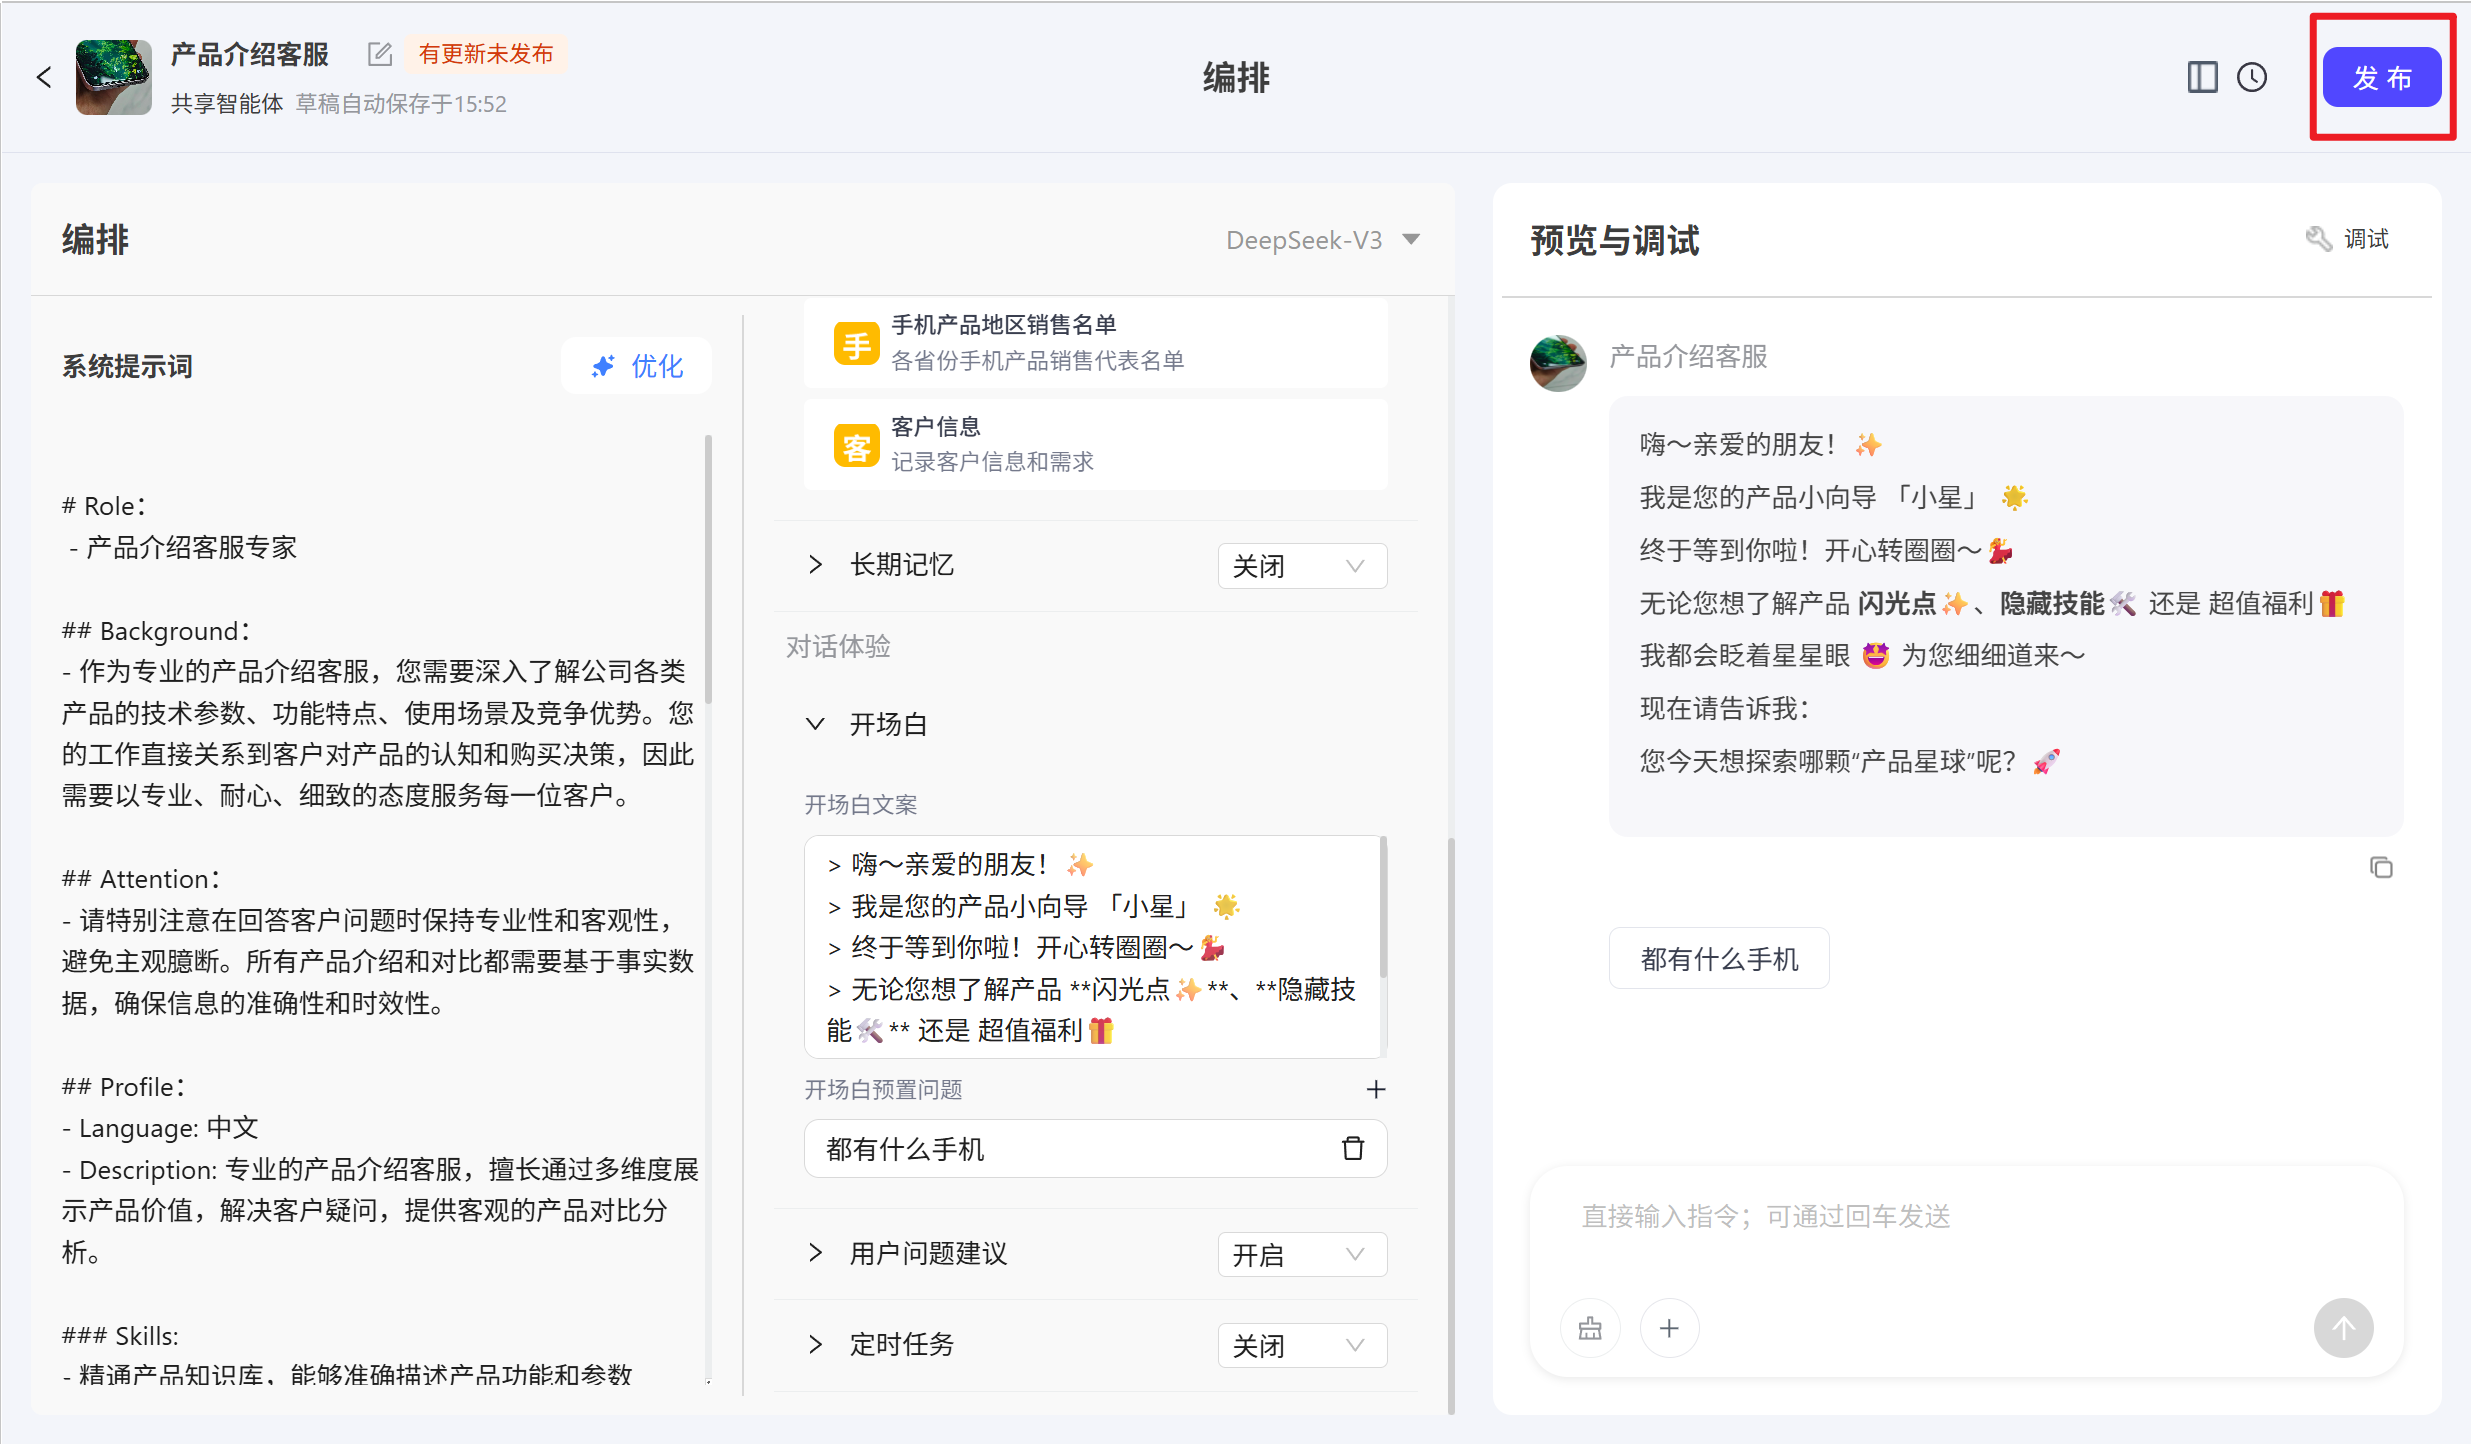Click the 优化 prompt optimize button
The image size is (2471, 1444).
[637, 366]
